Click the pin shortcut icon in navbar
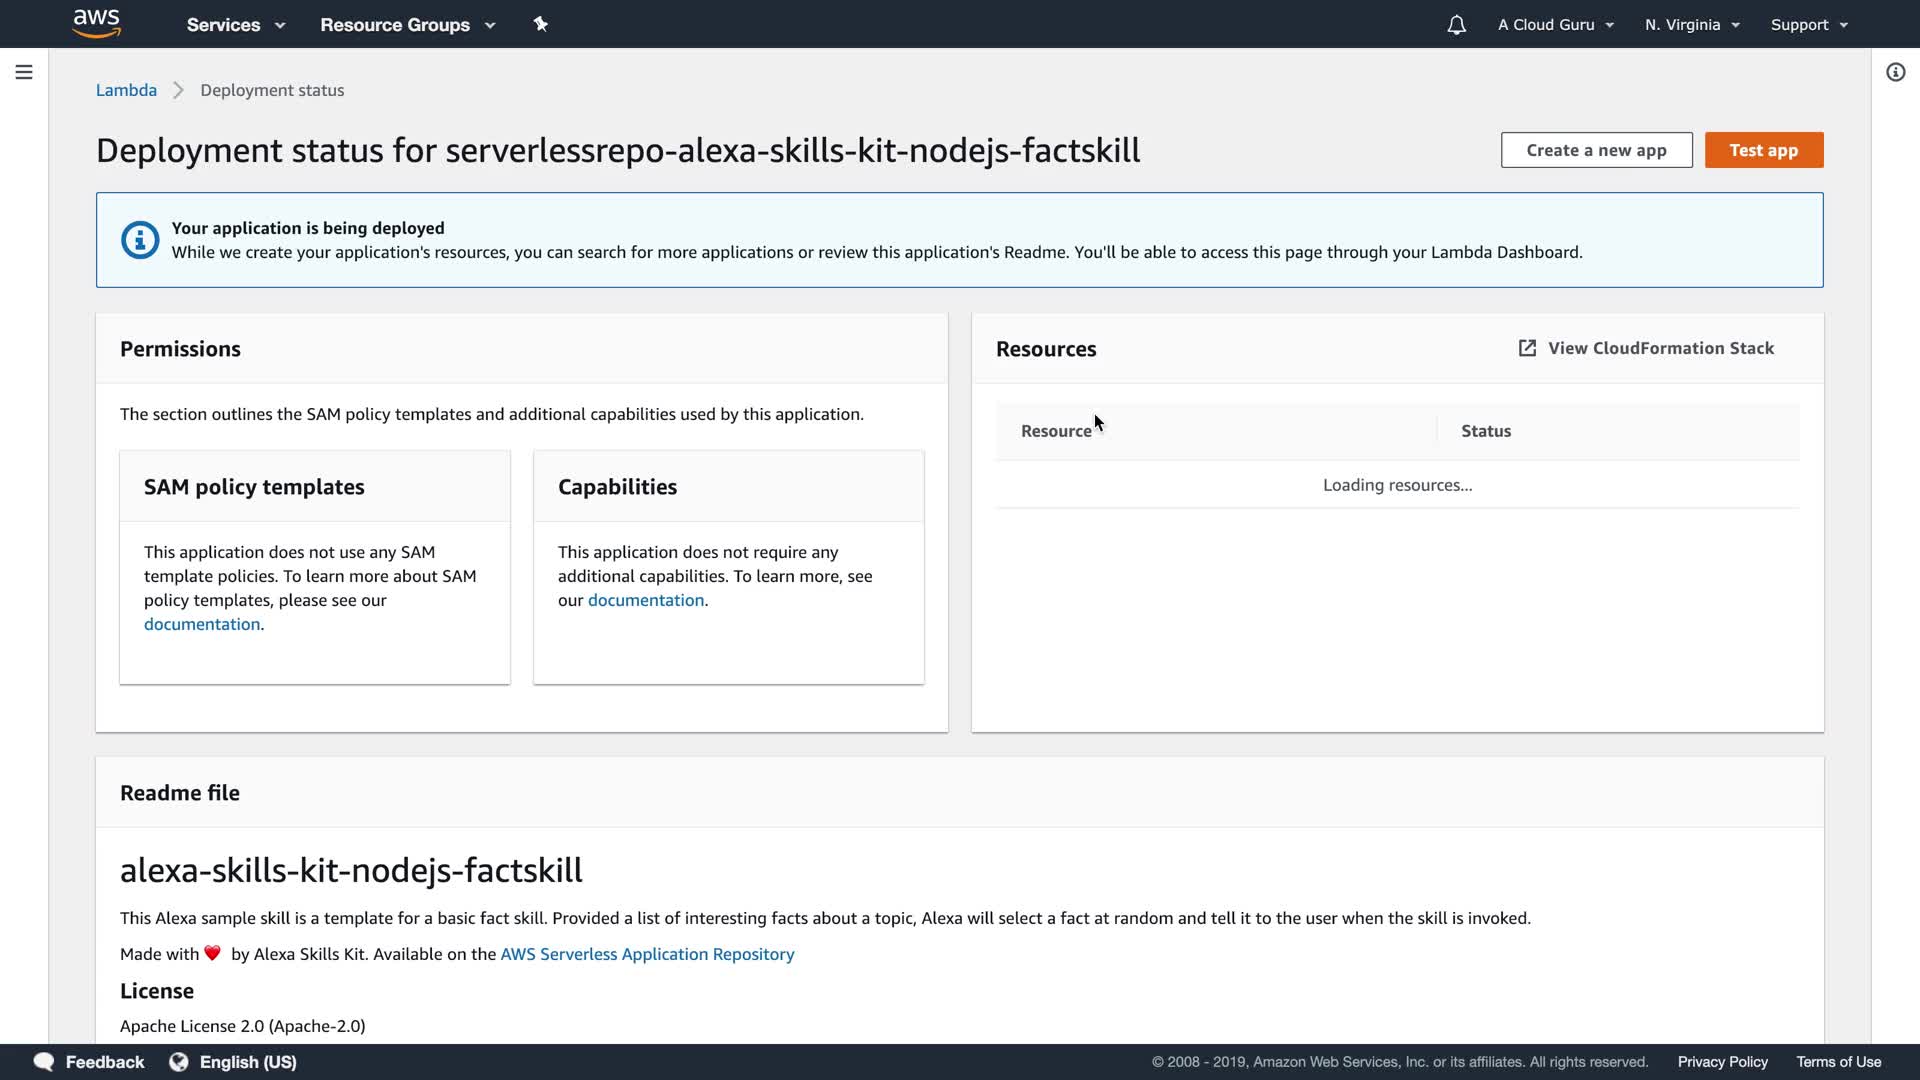 (541, 24)
